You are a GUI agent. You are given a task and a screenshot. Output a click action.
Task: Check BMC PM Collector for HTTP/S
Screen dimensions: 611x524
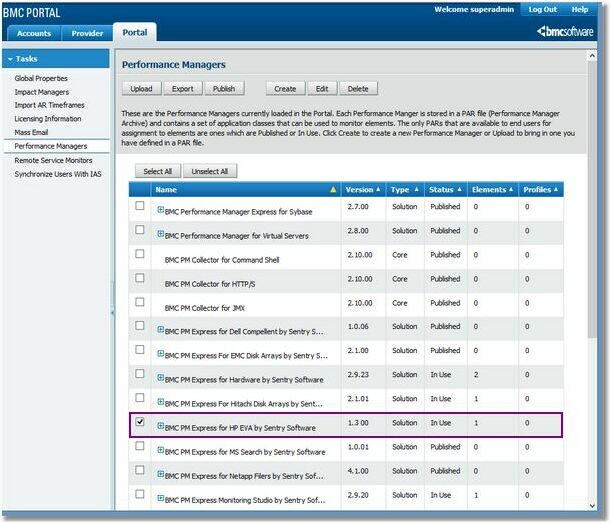pyautogui.click(x=140, y=278)
